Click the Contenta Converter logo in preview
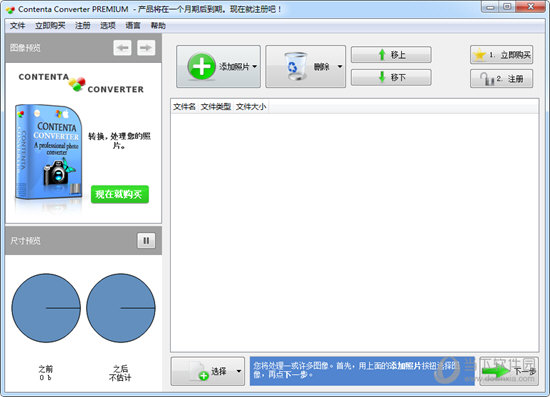Image resolution: width=550 pixels, height=397 pixels. (81, 83)
